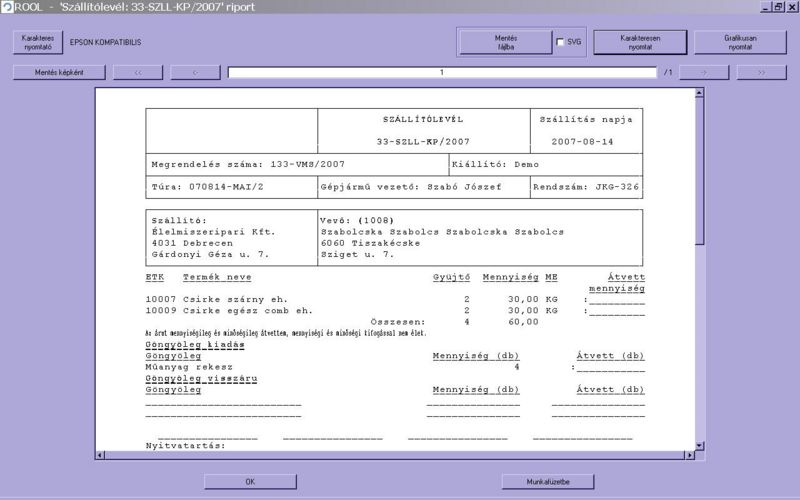Click the page number field
800x500 pixels.
(x=441, y=72)
